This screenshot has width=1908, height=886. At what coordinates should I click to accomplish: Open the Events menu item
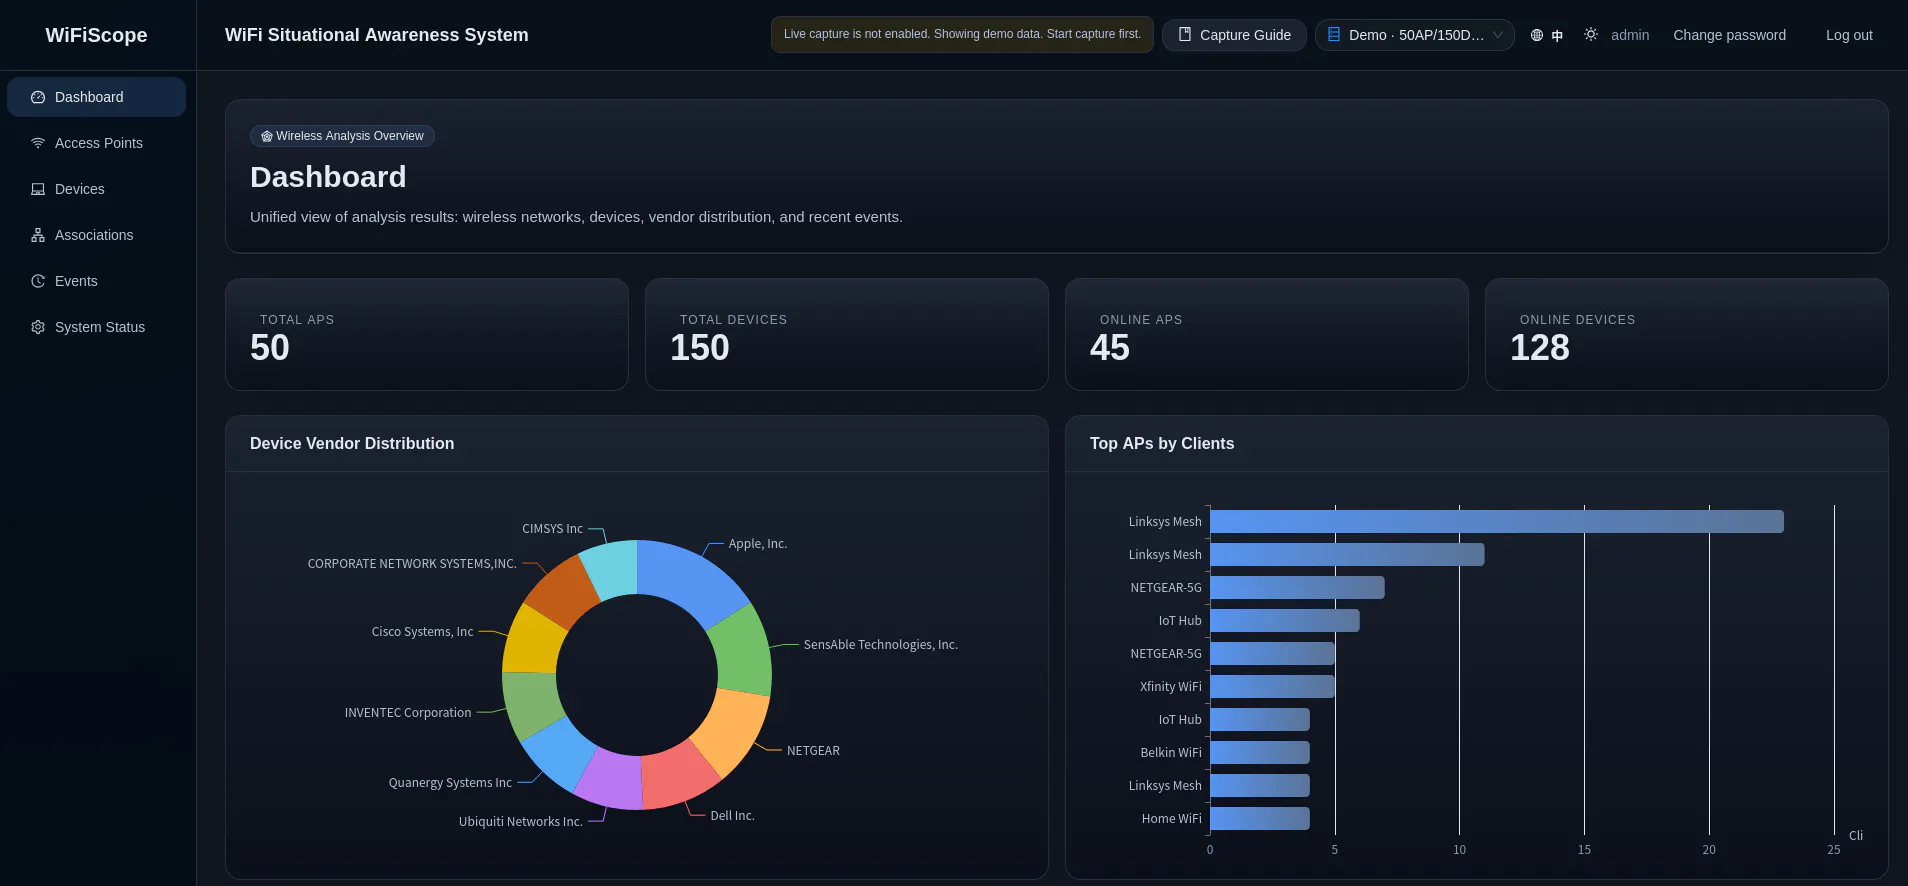coord(96,281)
